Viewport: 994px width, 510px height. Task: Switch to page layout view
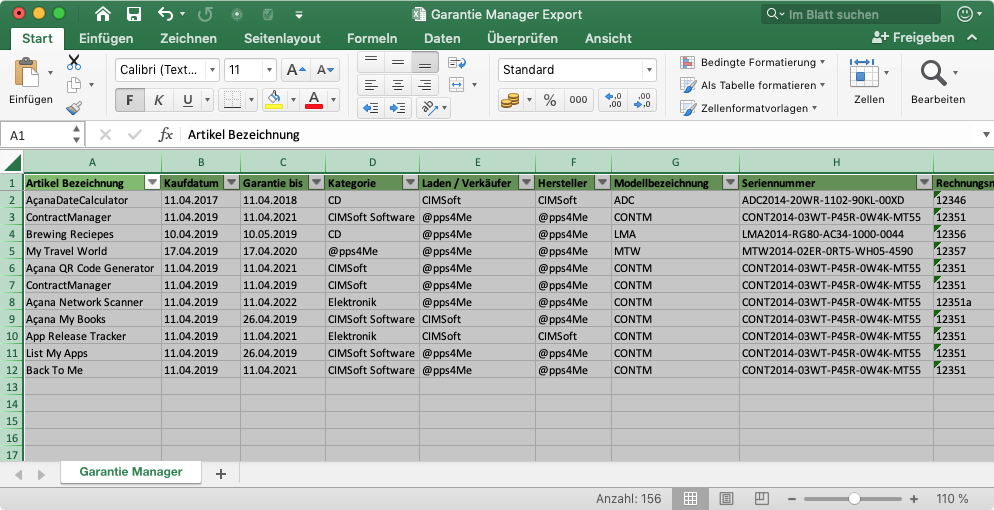(726, 499)
